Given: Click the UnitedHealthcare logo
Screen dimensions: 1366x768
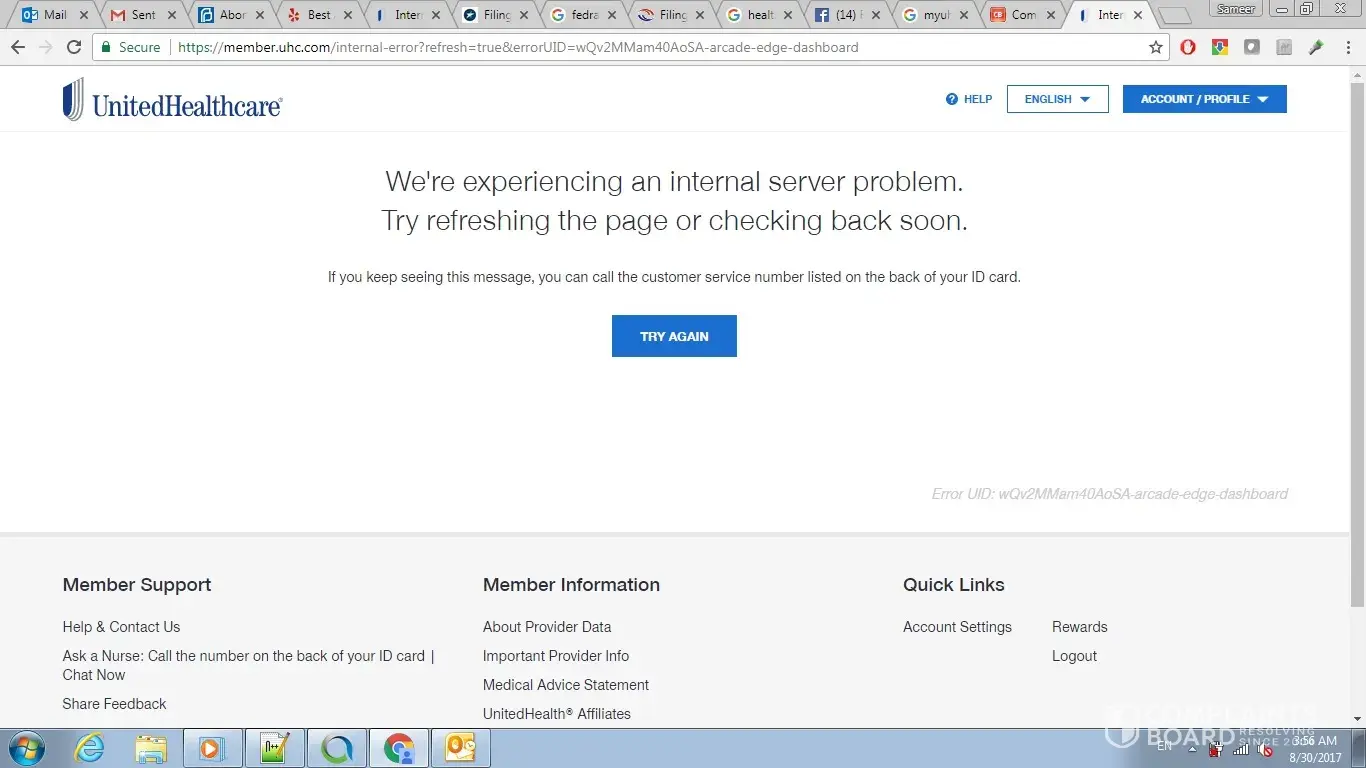Looking at the screenshot, I should click(x=172, y=100).
